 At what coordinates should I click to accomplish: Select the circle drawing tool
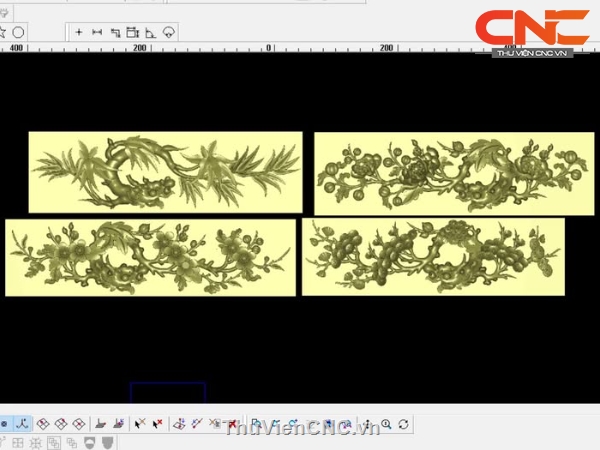tap(18, 32)
